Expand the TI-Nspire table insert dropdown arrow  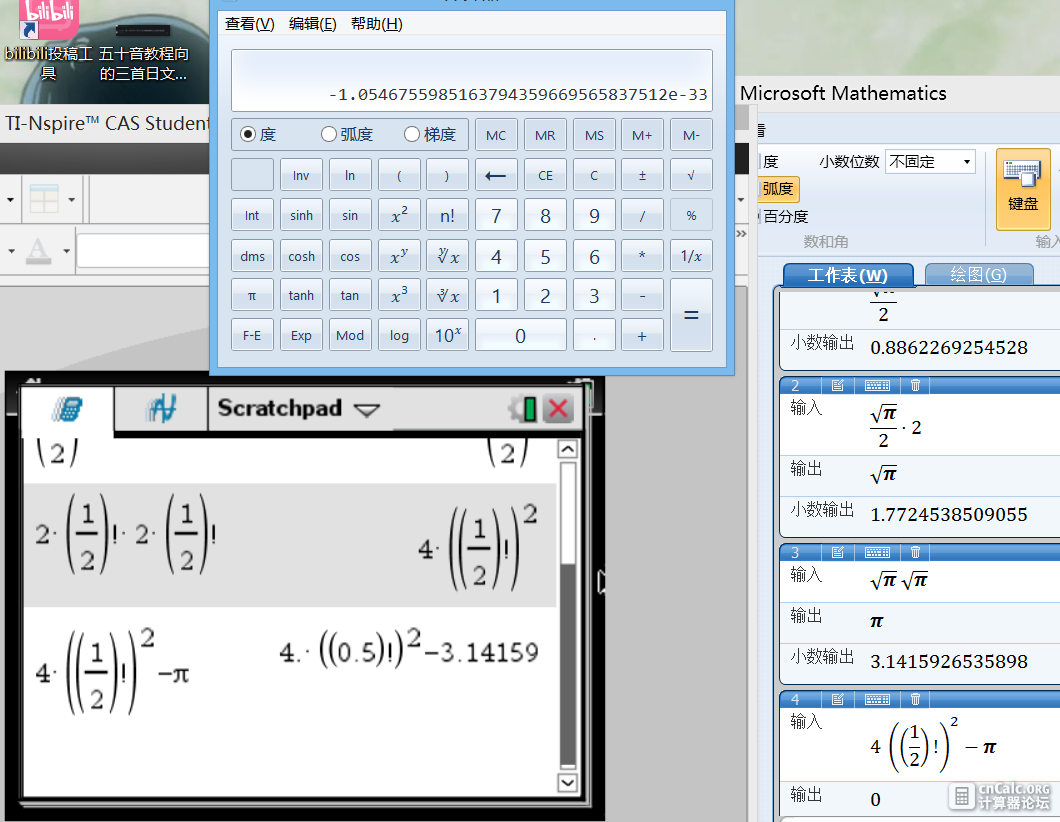[71, 199]
